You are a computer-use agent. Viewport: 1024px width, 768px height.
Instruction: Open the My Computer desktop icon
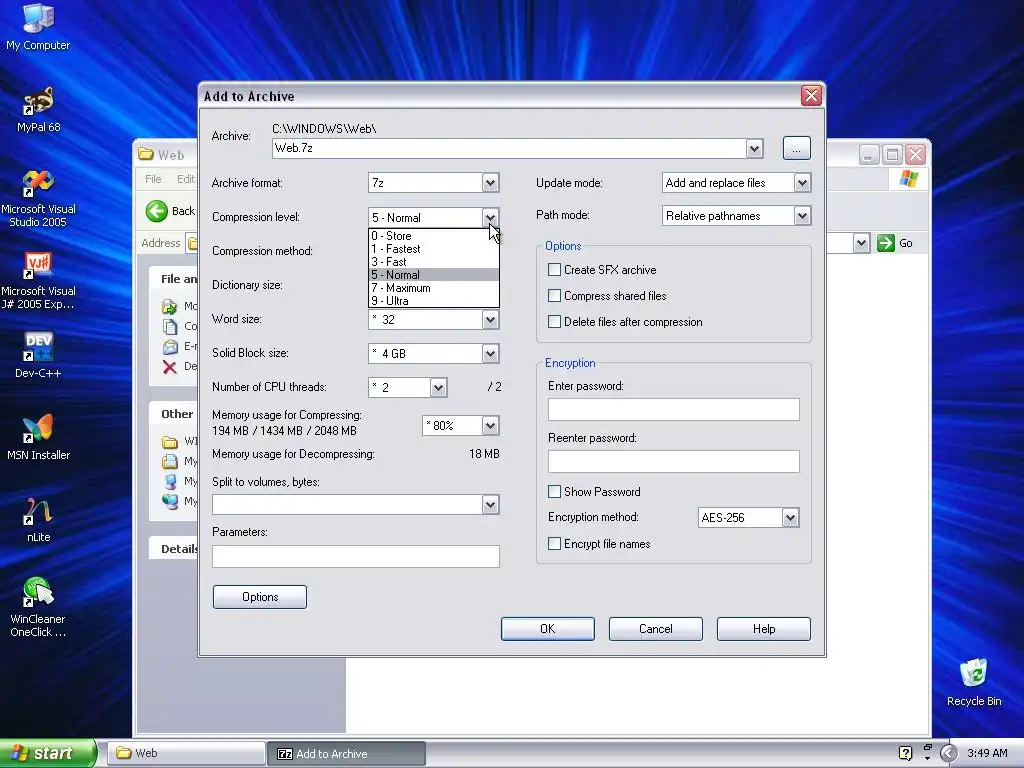(38, 26)
